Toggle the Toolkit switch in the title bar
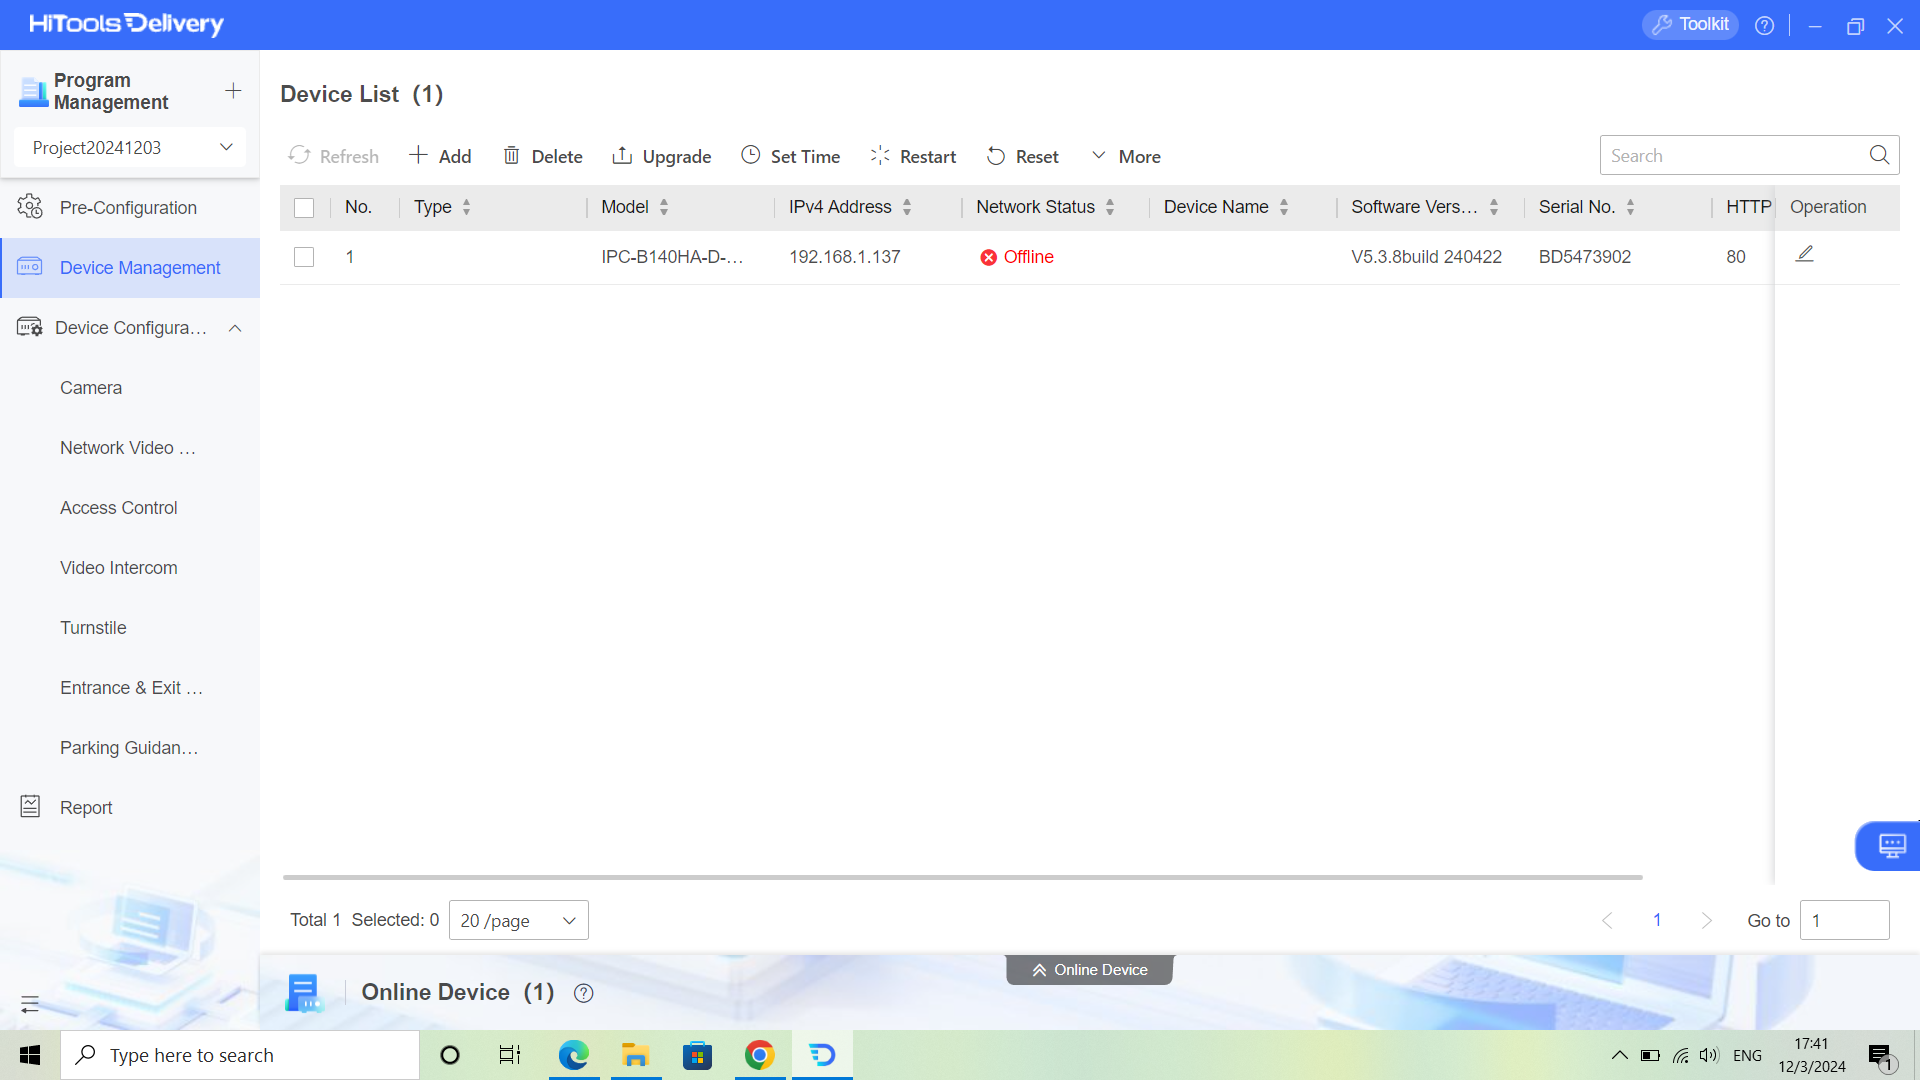 tap(1690, 24)
